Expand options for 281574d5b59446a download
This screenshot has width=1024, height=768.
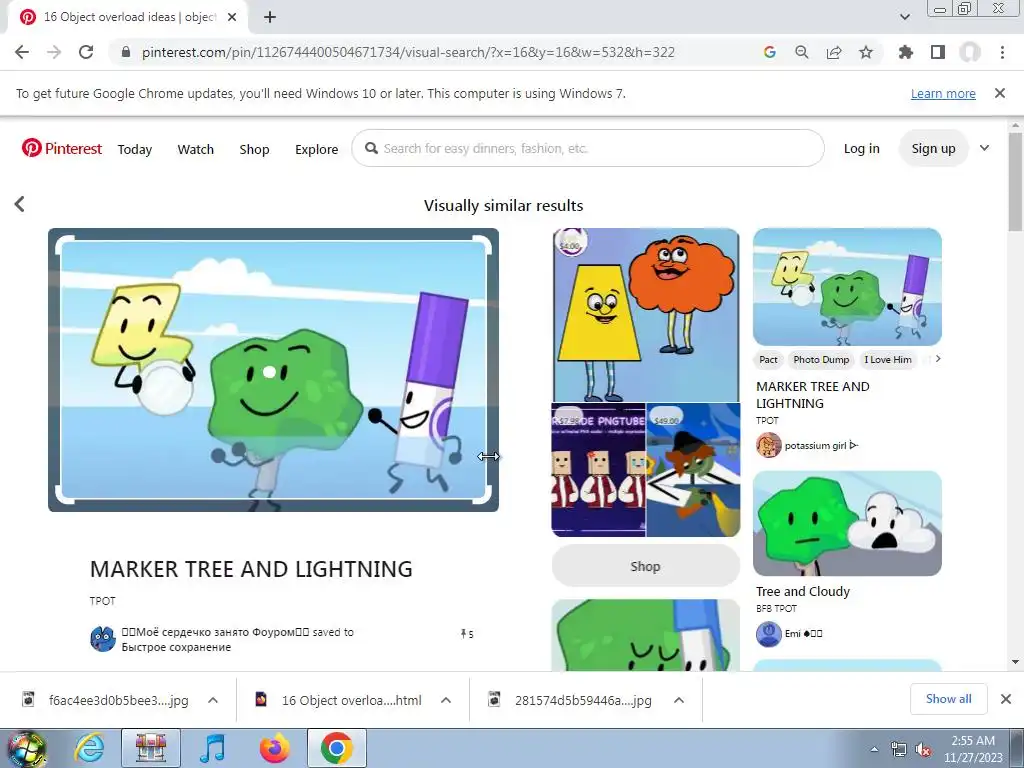coord(679,700)
